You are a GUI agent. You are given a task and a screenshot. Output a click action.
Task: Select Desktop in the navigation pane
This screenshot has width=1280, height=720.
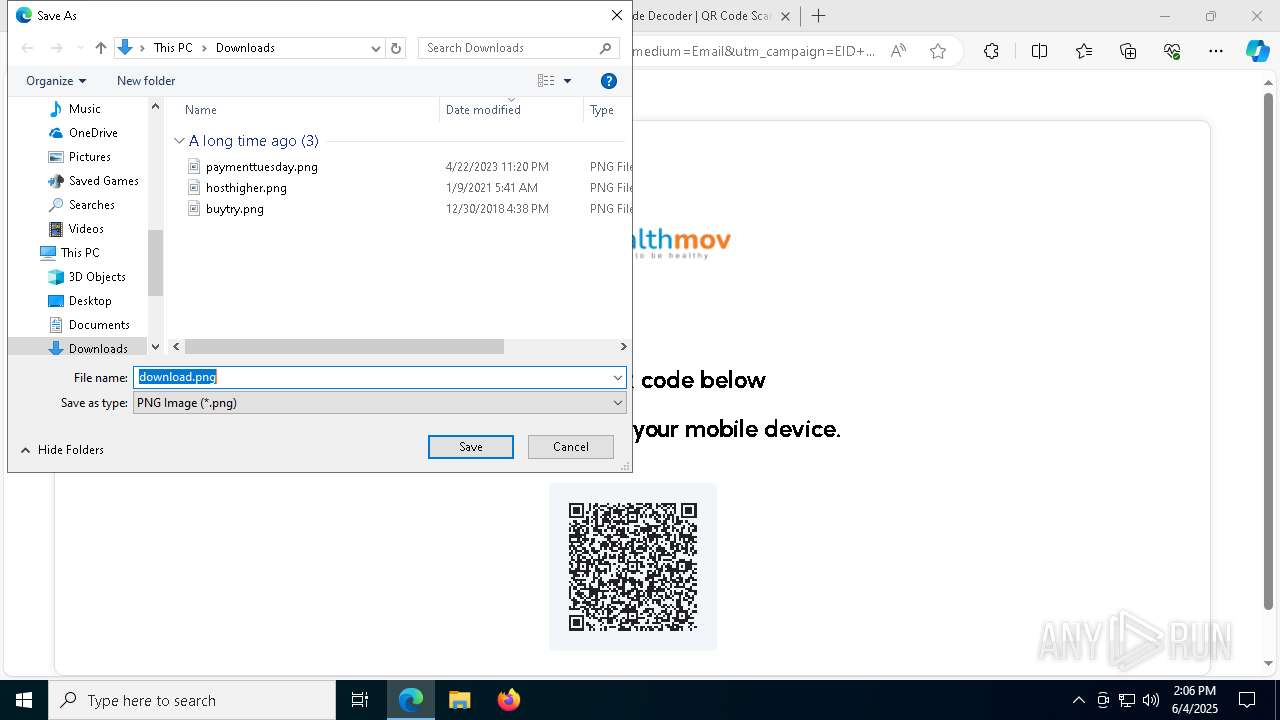[90, 301]
